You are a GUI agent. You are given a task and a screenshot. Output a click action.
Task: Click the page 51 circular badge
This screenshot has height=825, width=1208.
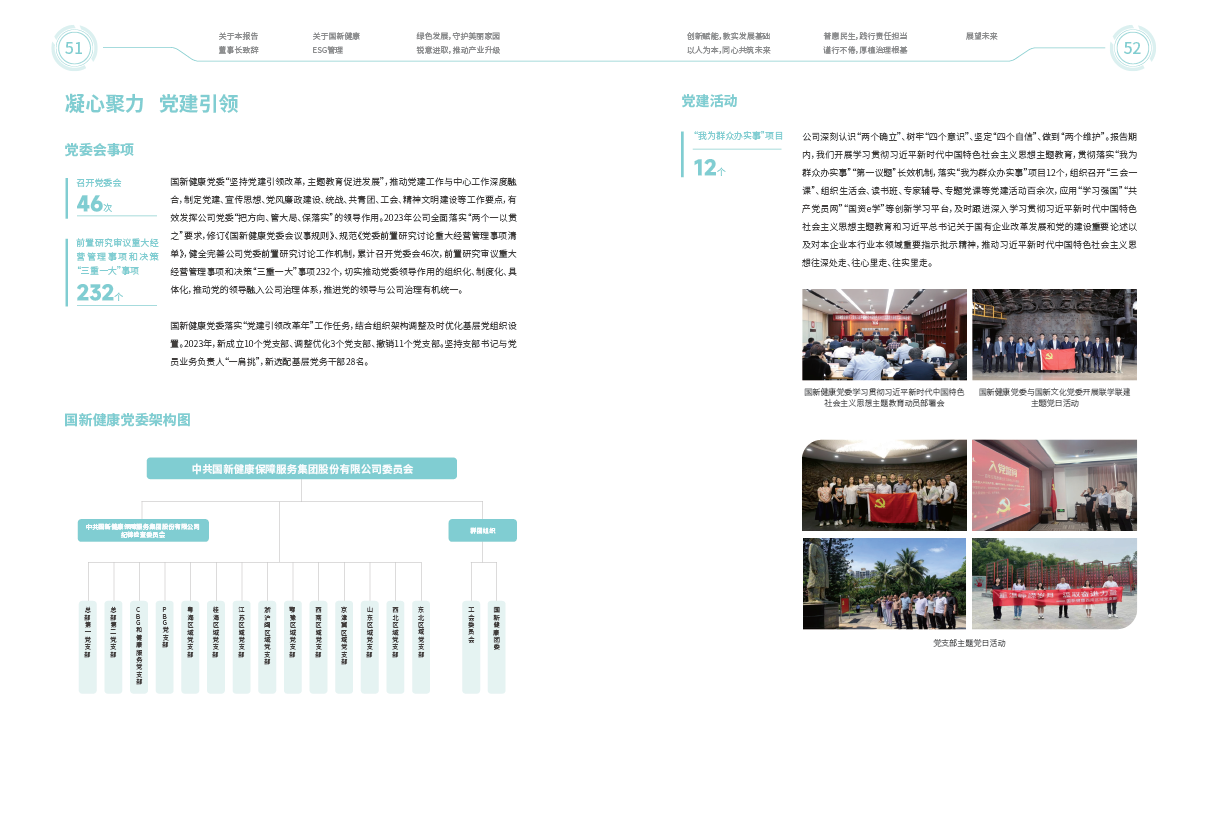(74, 48)
